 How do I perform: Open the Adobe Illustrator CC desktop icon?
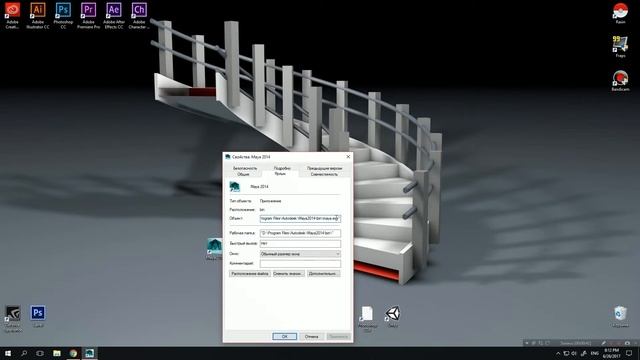coord(38,16)
